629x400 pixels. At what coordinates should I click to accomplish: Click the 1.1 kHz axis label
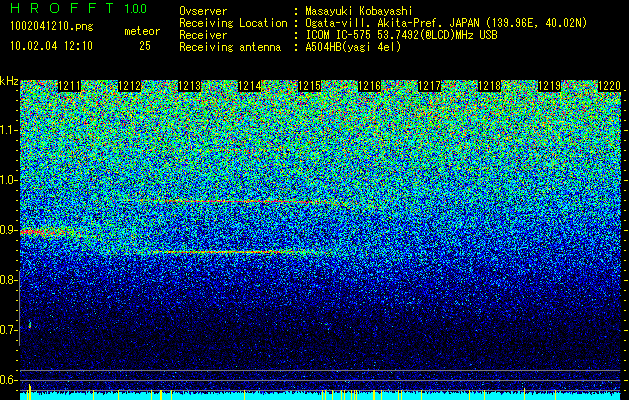8,130
